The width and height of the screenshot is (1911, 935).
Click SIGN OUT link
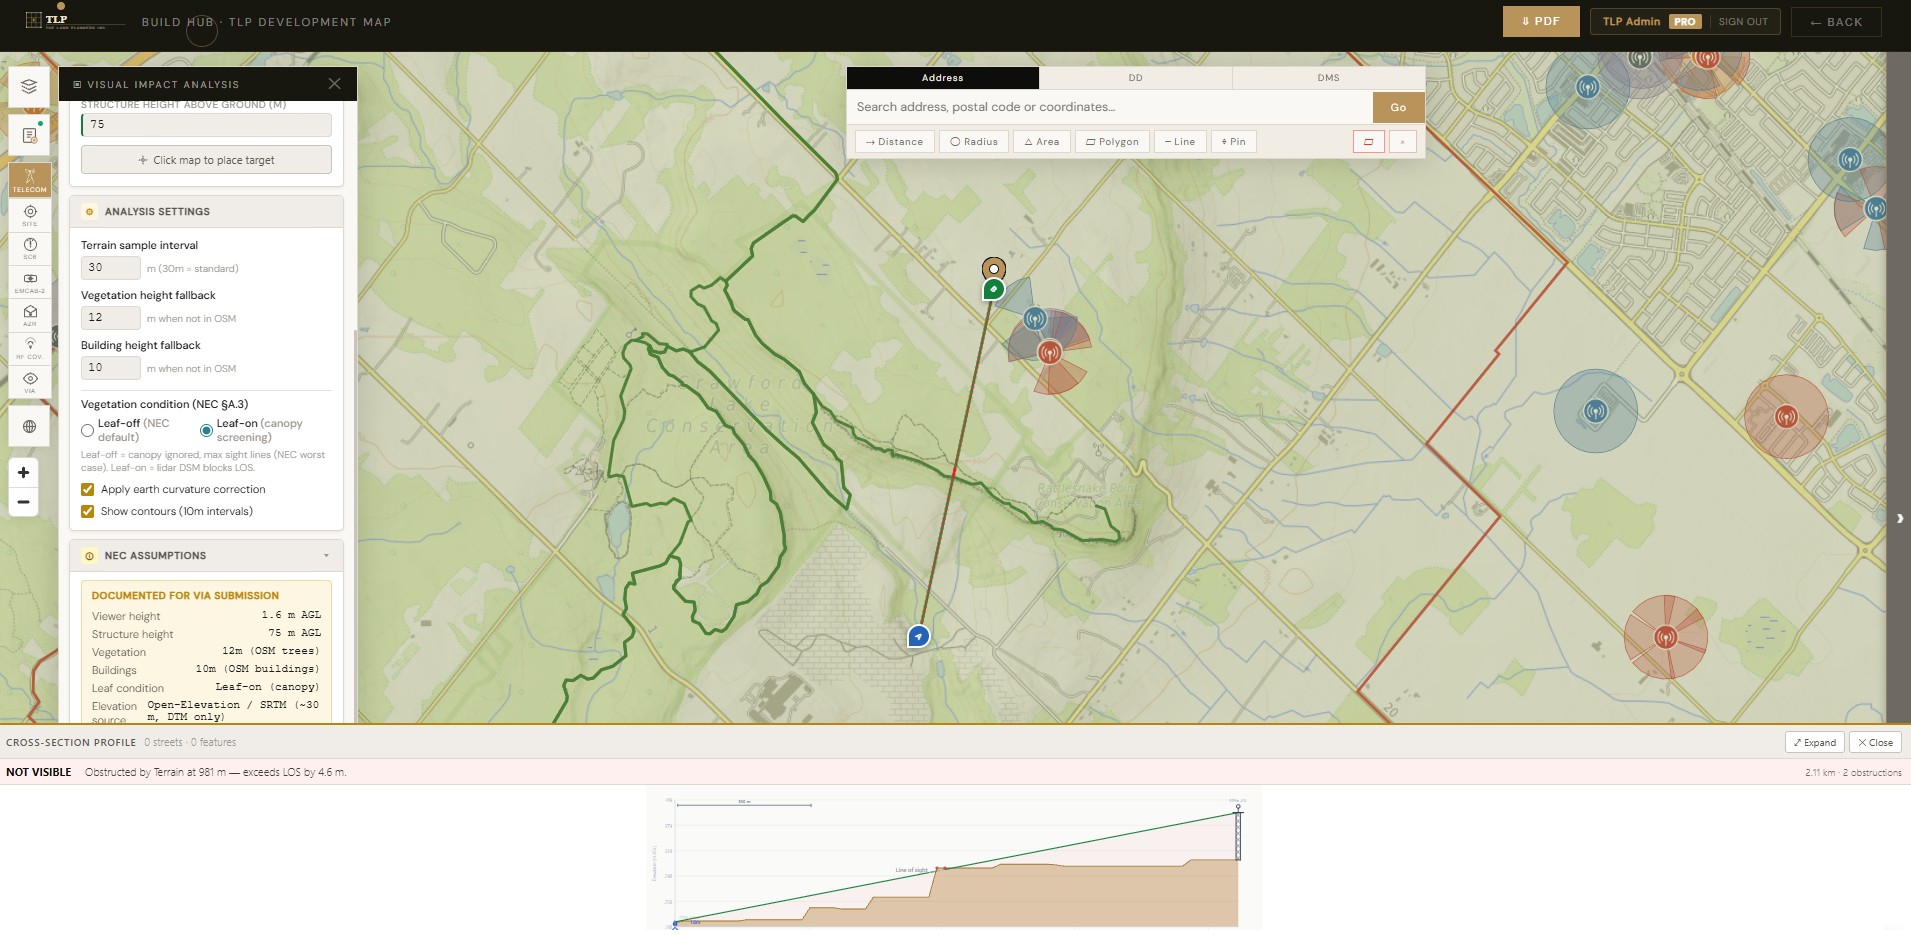[1743, 22]
